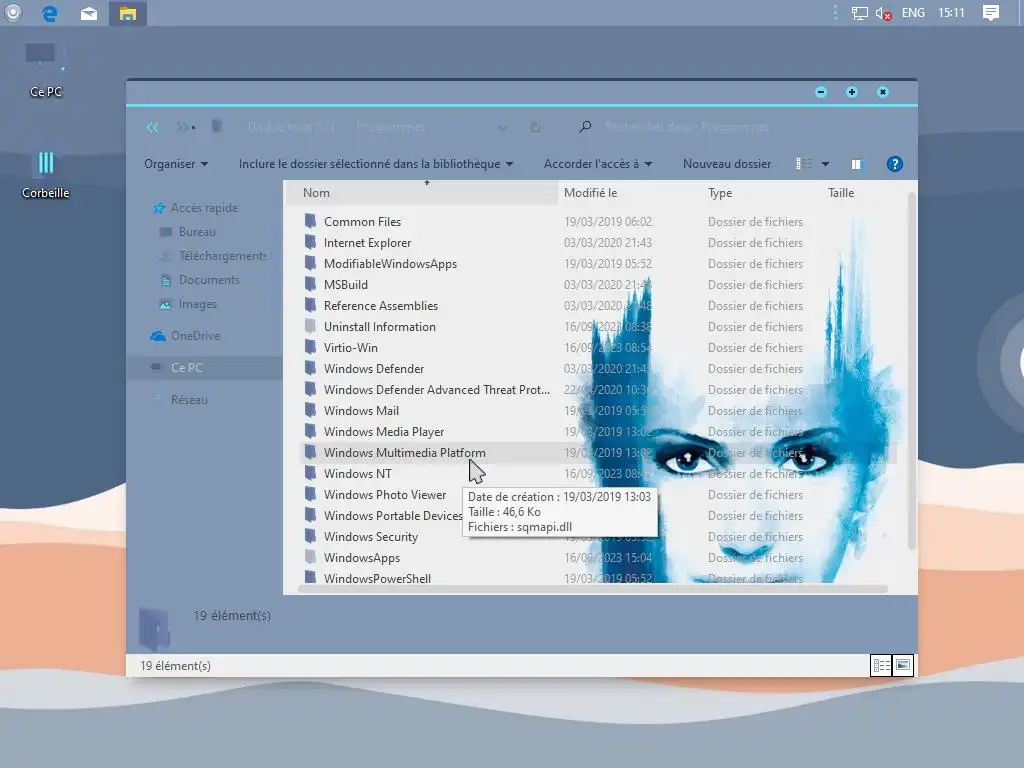This screenshot has height=768, width=1024.
Task: Click the Windows Portable Devices name
Action: 393,516
